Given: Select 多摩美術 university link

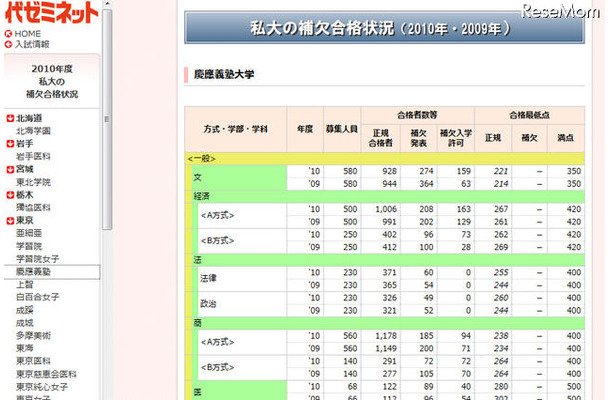Looking at the screenshot, I should [x=33, y=335].
